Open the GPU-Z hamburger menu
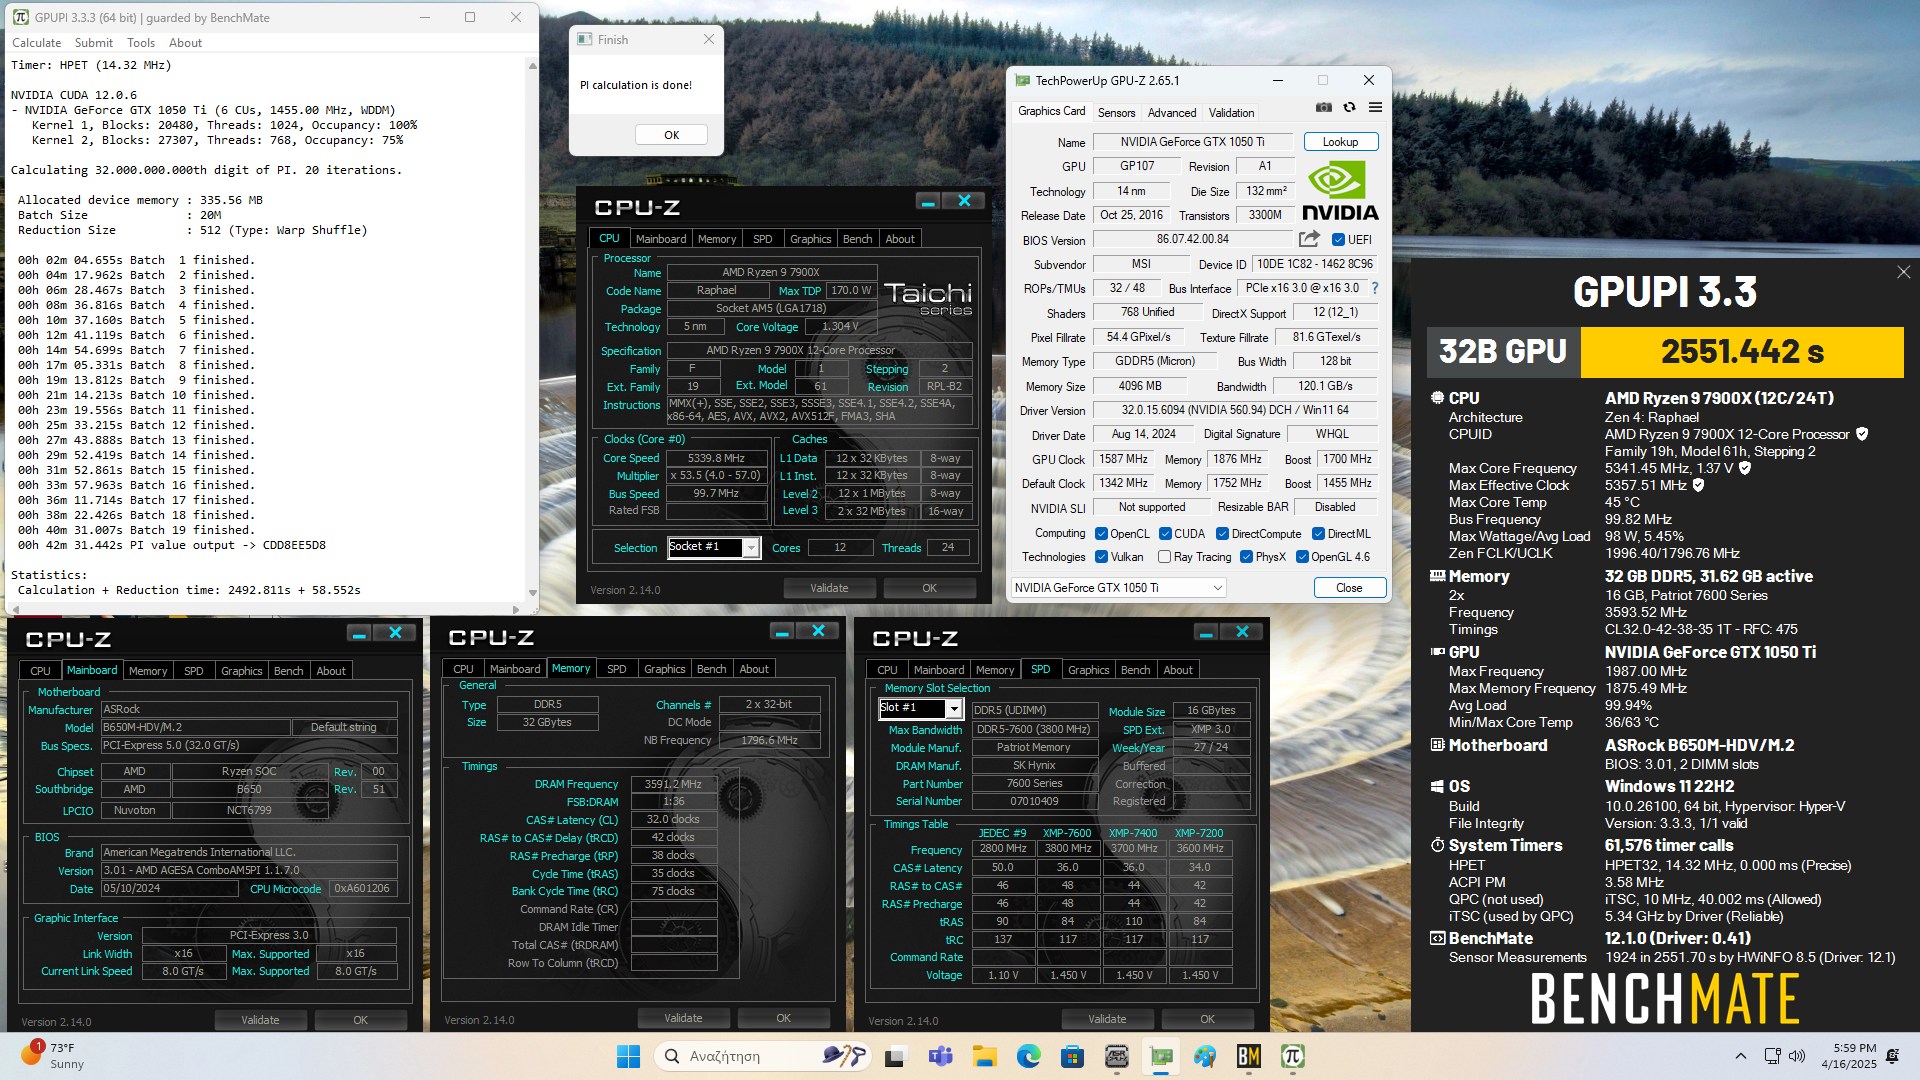The image size is (1920, 1080). click(x=1375, y=108)
